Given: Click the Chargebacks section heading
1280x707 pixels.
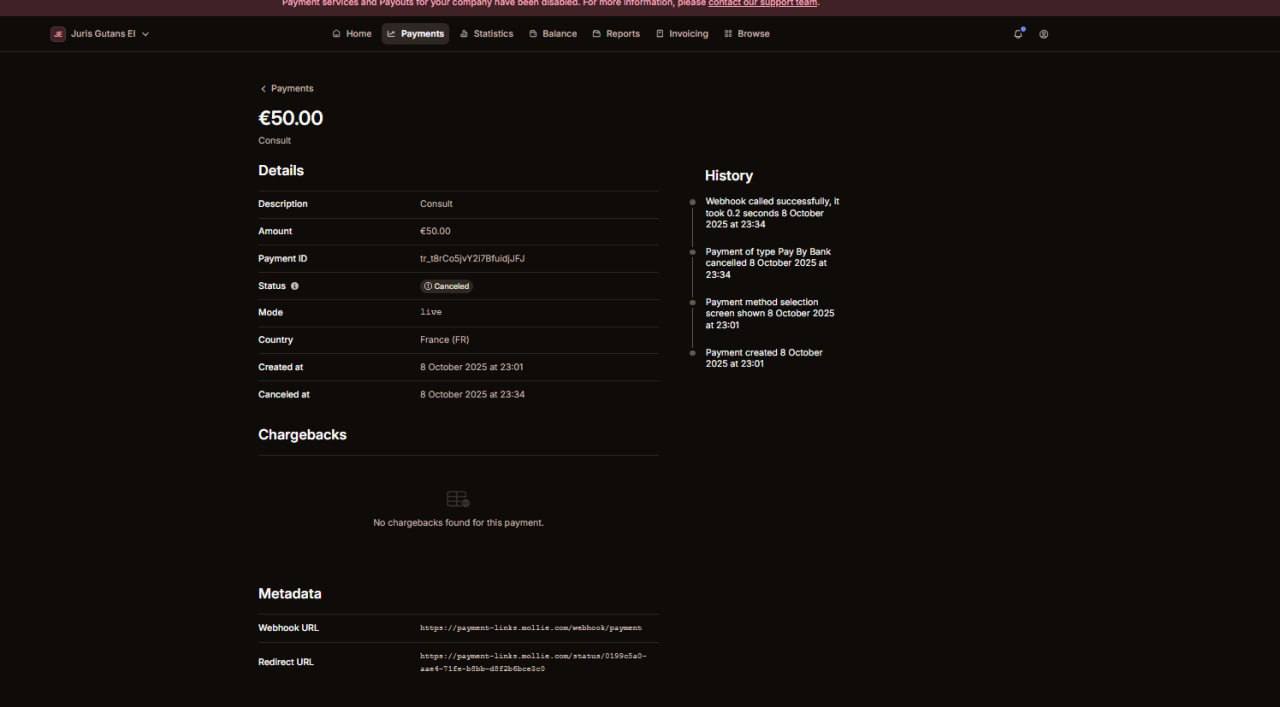Looking at the screenshot, I should pos(302,435).
